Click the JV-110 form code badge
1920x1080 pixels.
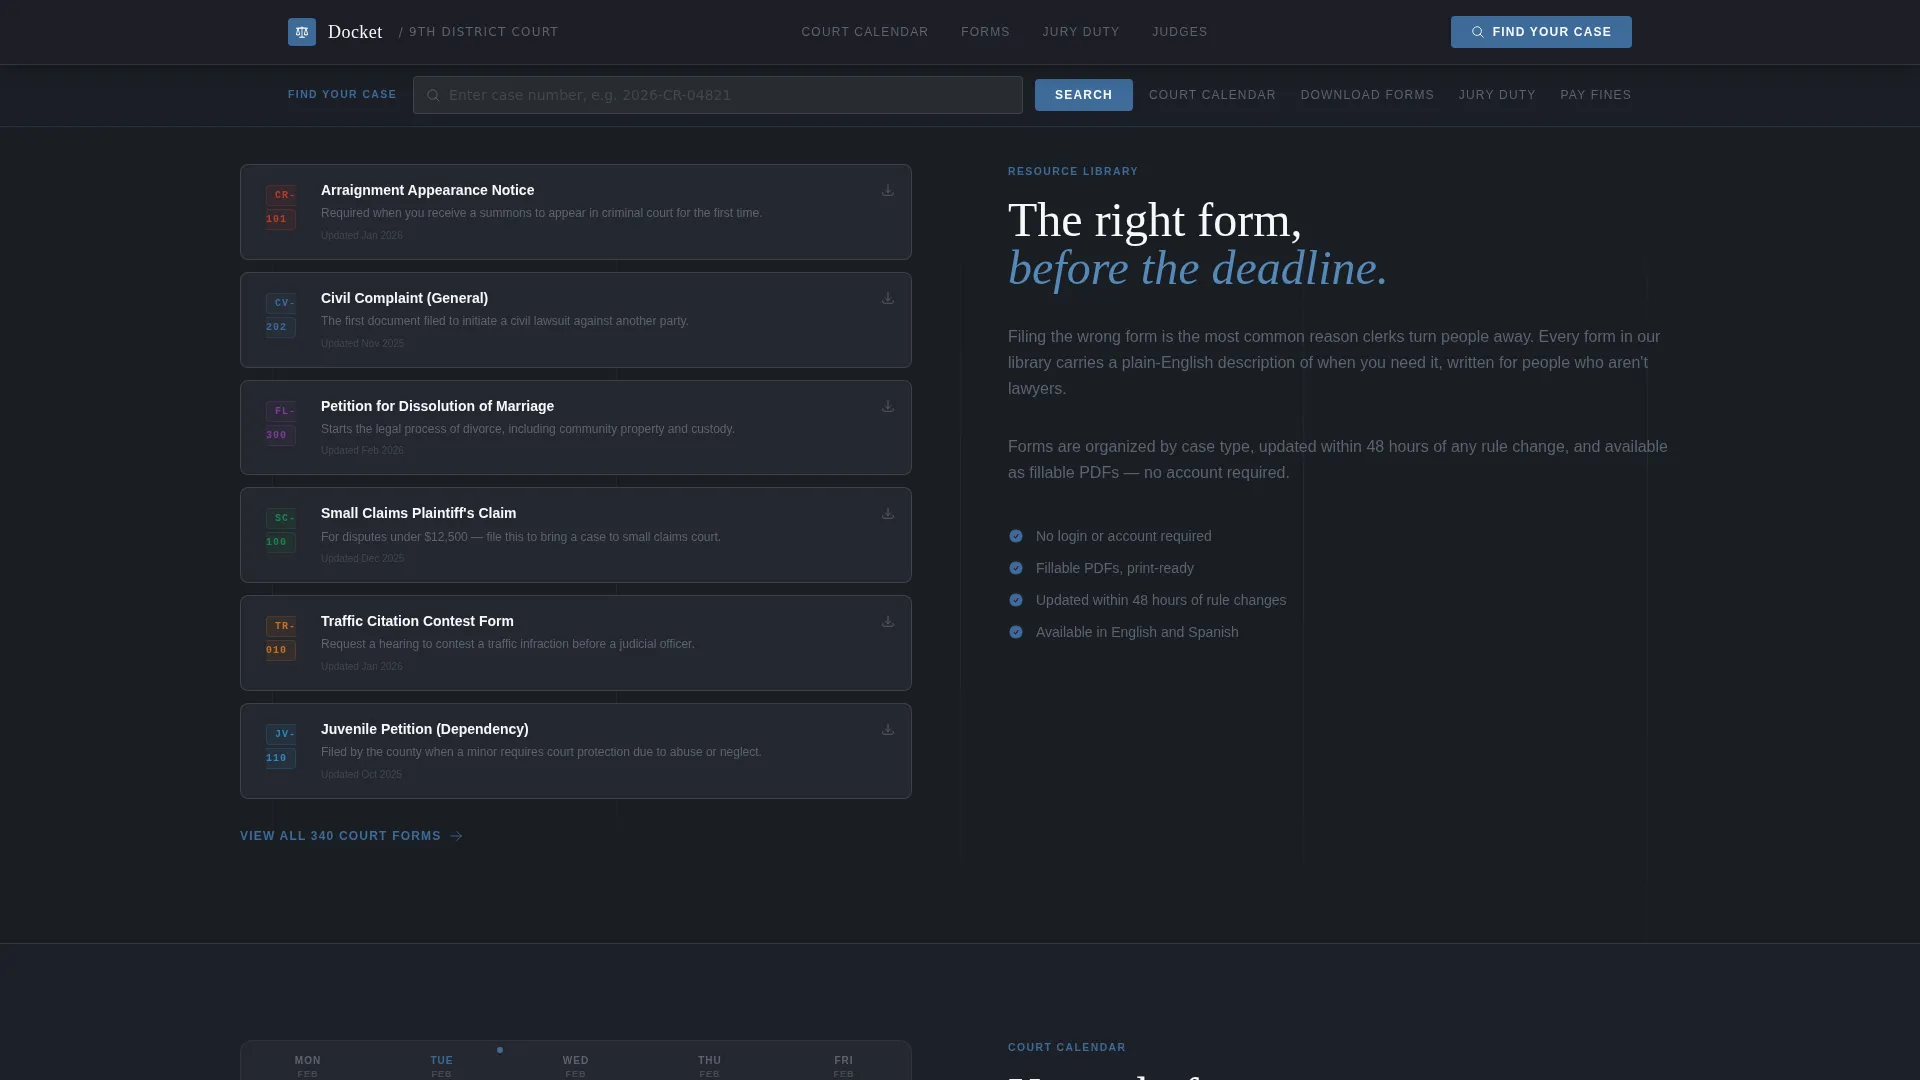pyautogui.click(x=281, y=746)
